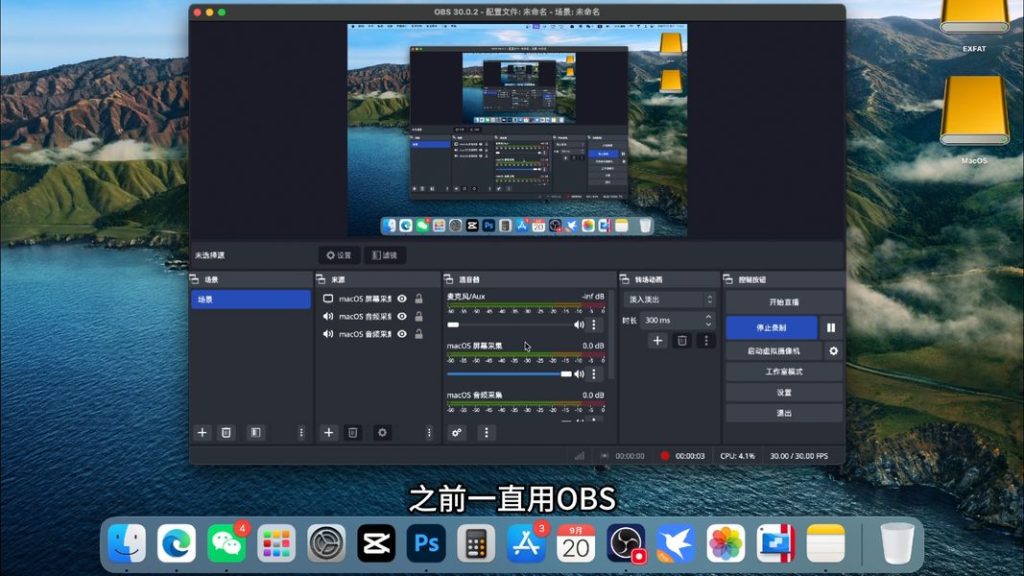The width and height of the screenshot is (1024, 576).
Task: Open virtual camera settings gear icon
Action: click(833, 351)
